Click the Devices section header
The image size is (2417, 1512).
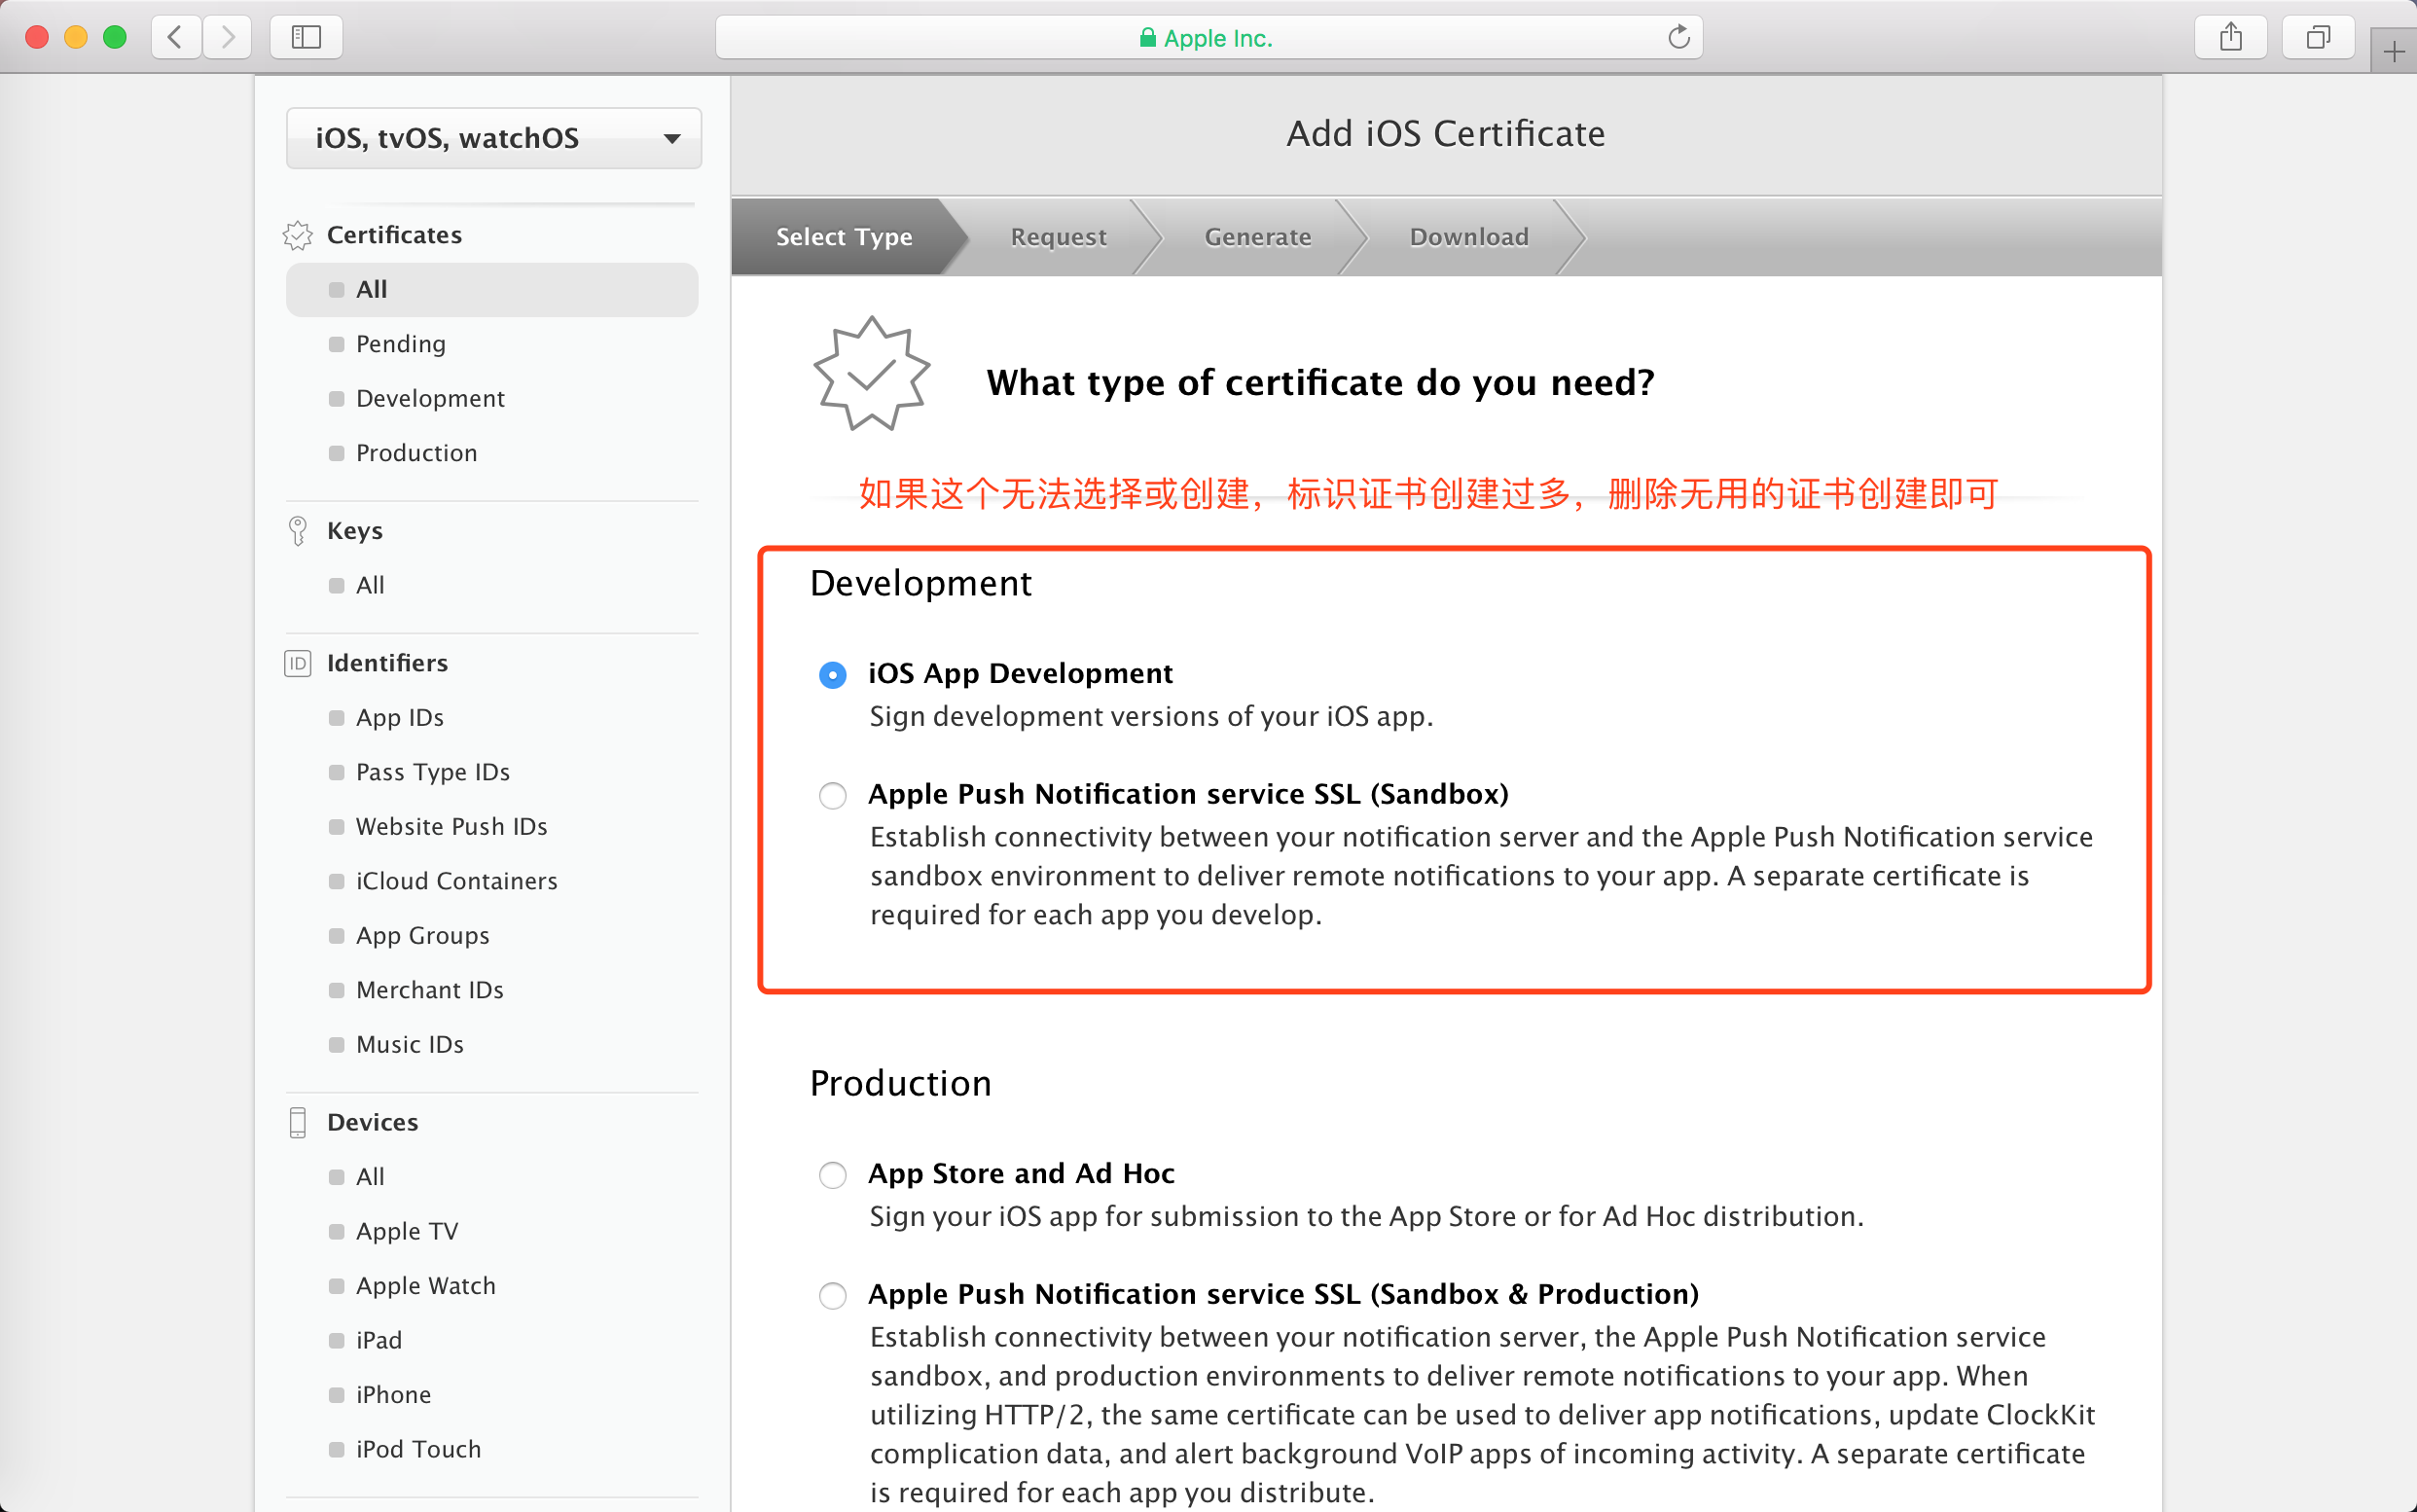coord(372,1122)
